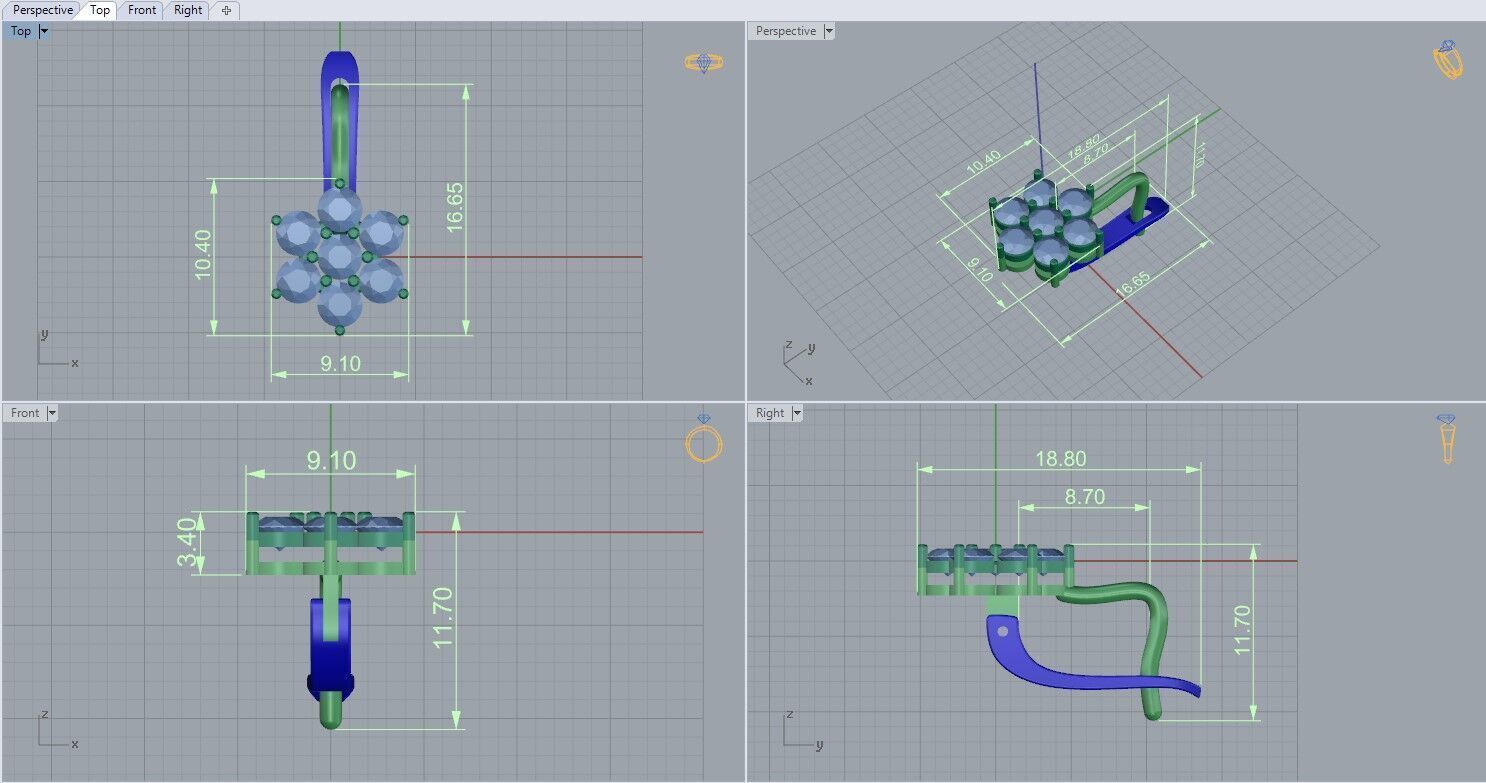Select the 9.10 dimension in Front viewport
Image resolution: width=1486 pixels, height=783 pixels.
331,461
